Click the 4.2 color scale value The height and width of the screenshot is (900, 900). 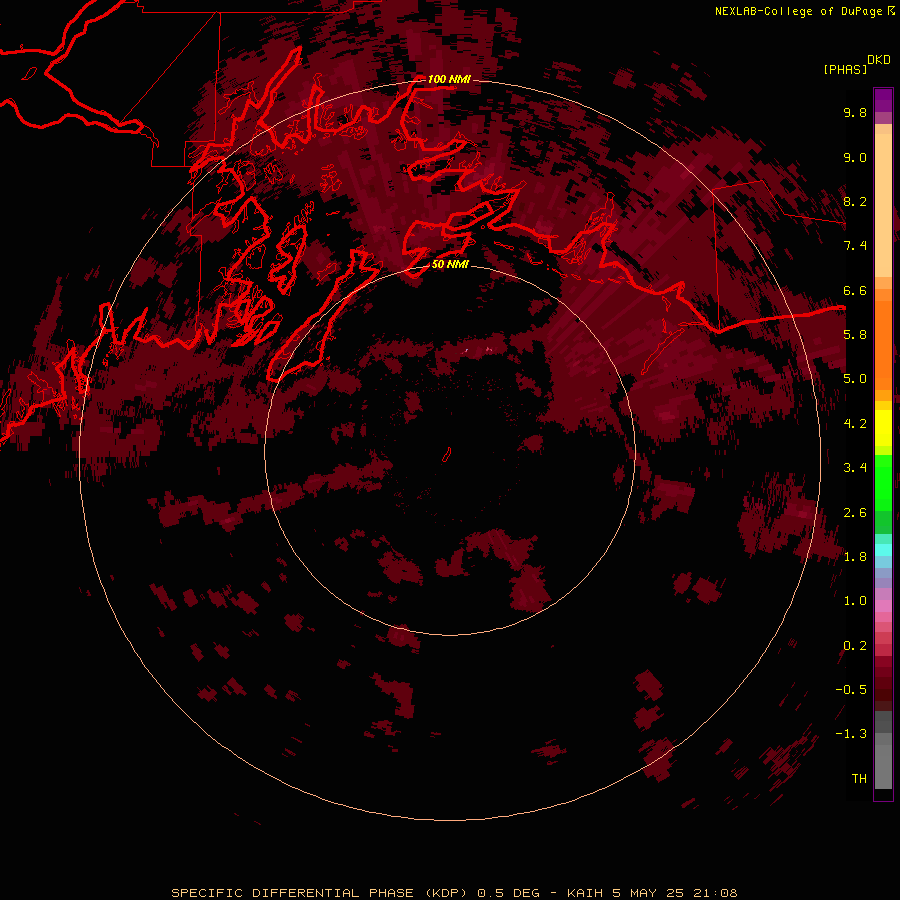coord(855,424)
